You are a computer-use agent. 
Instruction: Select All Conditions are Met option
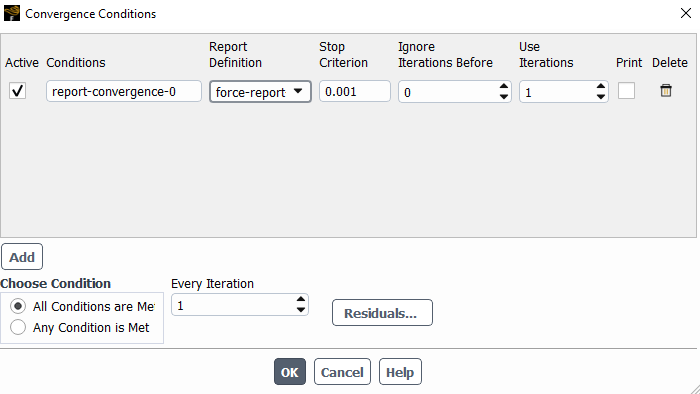point(18,306)
